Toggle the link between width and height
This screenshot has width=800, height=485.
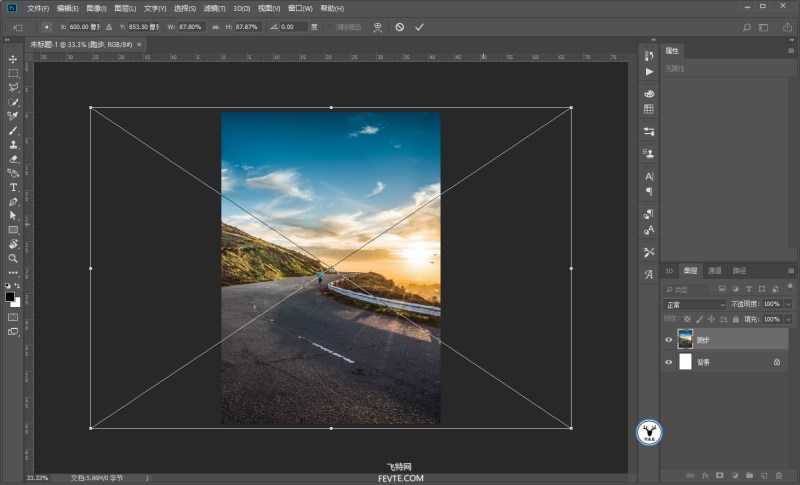tap(214, 27)
